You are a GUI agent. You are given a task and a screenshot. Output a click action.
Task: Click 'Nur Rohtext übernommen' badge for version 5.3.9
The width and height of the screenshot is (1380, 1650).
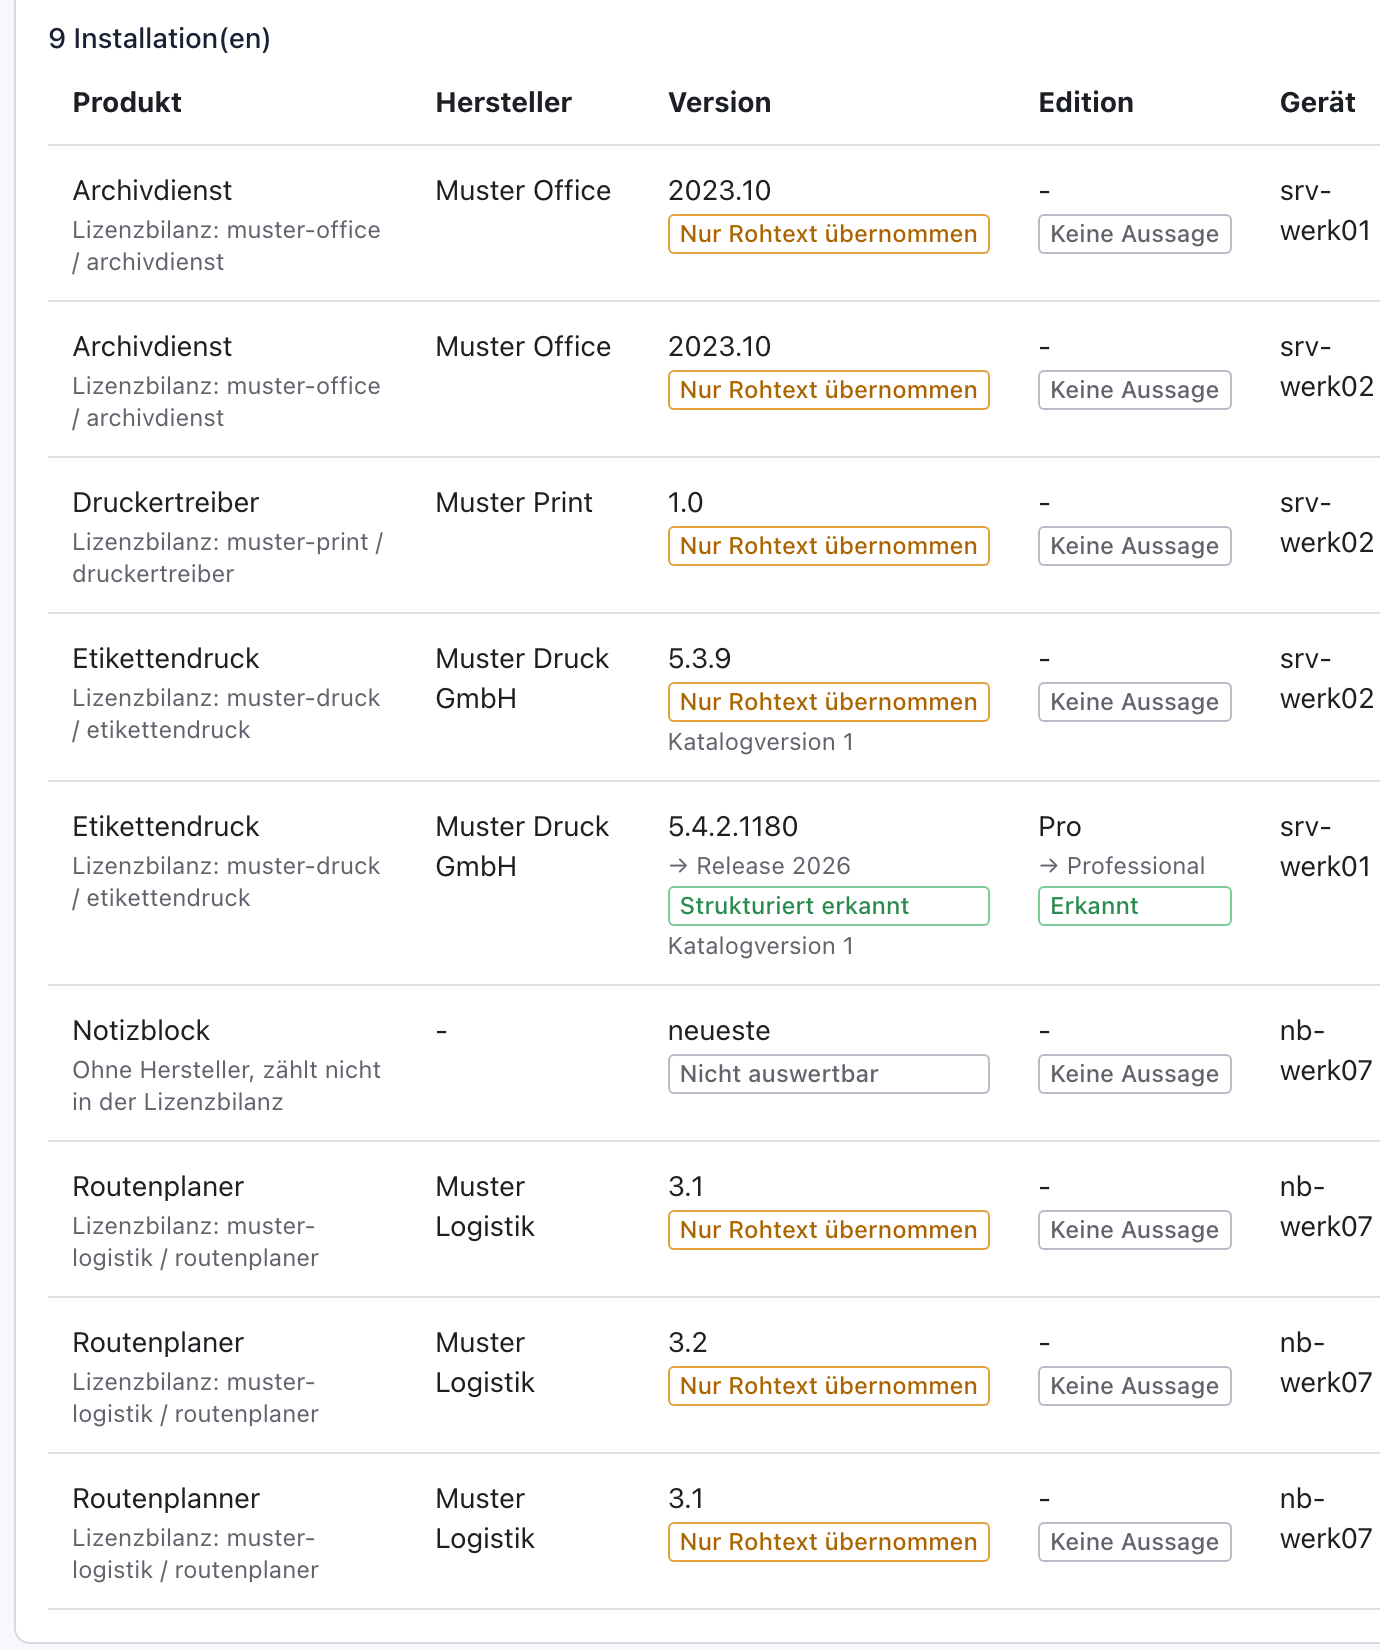[x=828, y=702]
